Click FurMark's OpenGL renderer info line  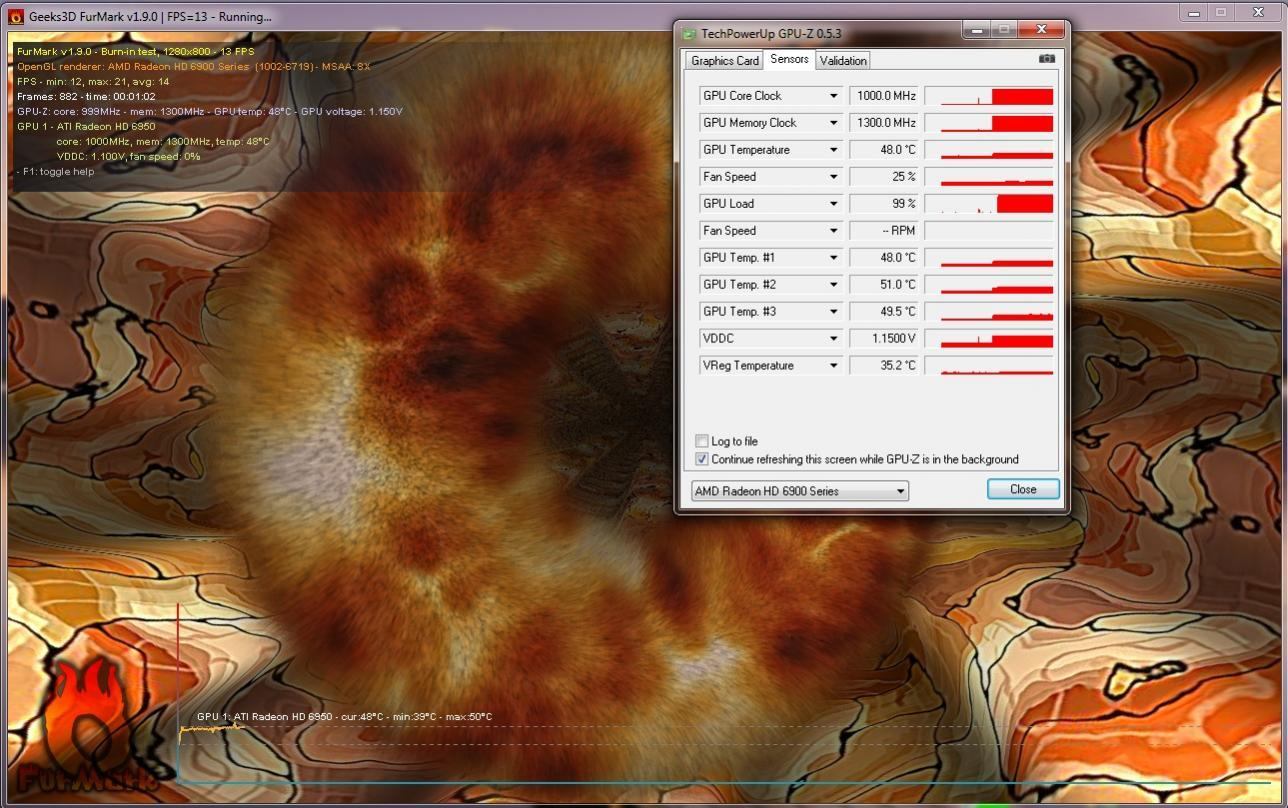pyautogui.click(x=194, y=67)
